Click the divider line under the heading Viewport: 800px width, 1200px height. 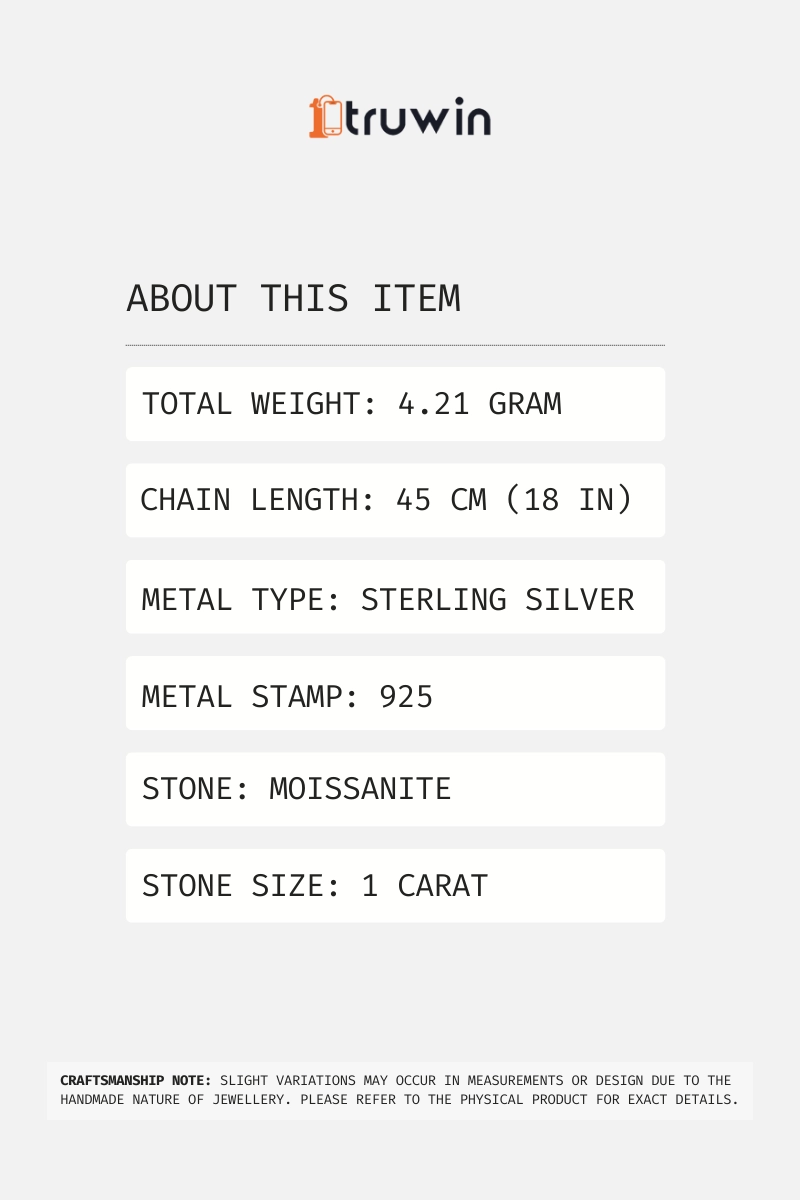point(395,345)
